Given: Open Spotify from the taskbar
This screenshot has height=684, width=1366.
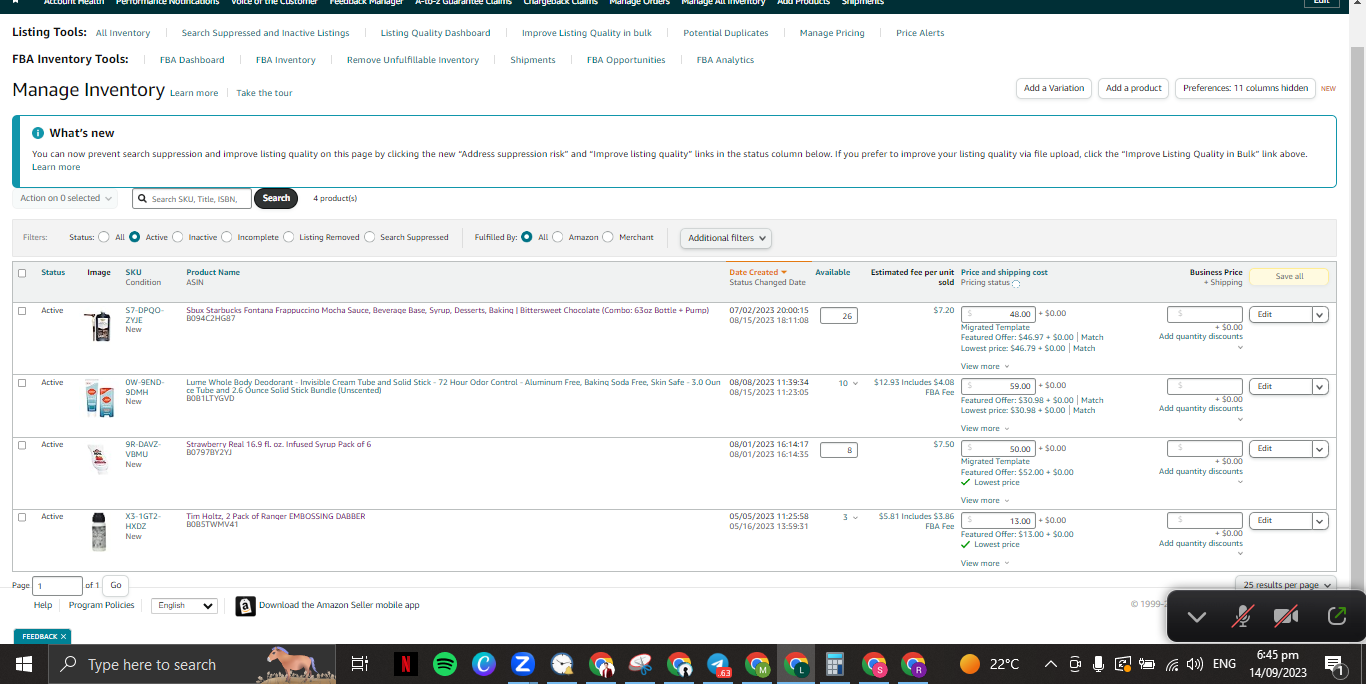Looking at the screenshot, I should [445, 664].
